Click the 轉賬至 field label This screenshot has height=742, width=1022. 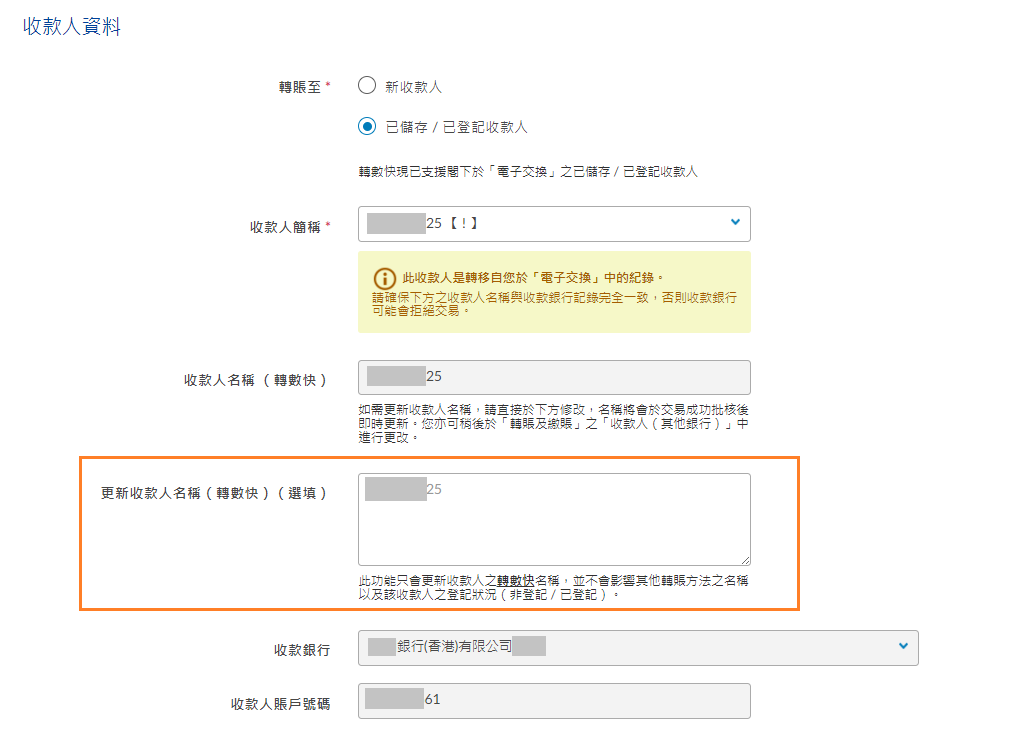pos(300,87)
